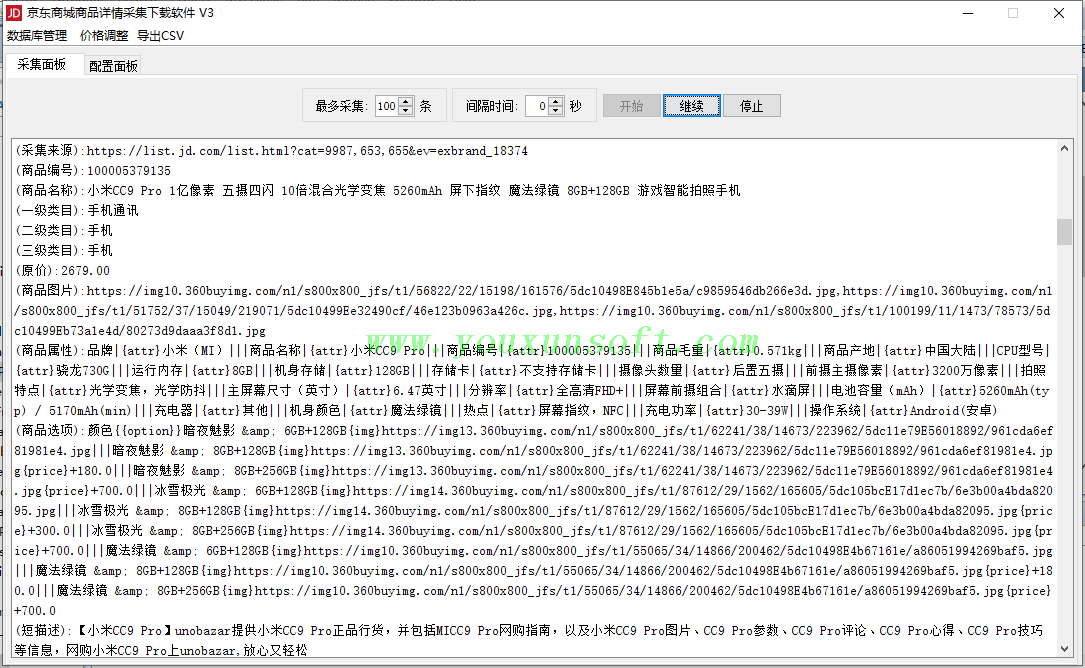Image resolution: width=1085 pixels, height=668 pixels.
Task: Increase the 间隔时间 value with up arrow
Action: (x=556, y=101)
